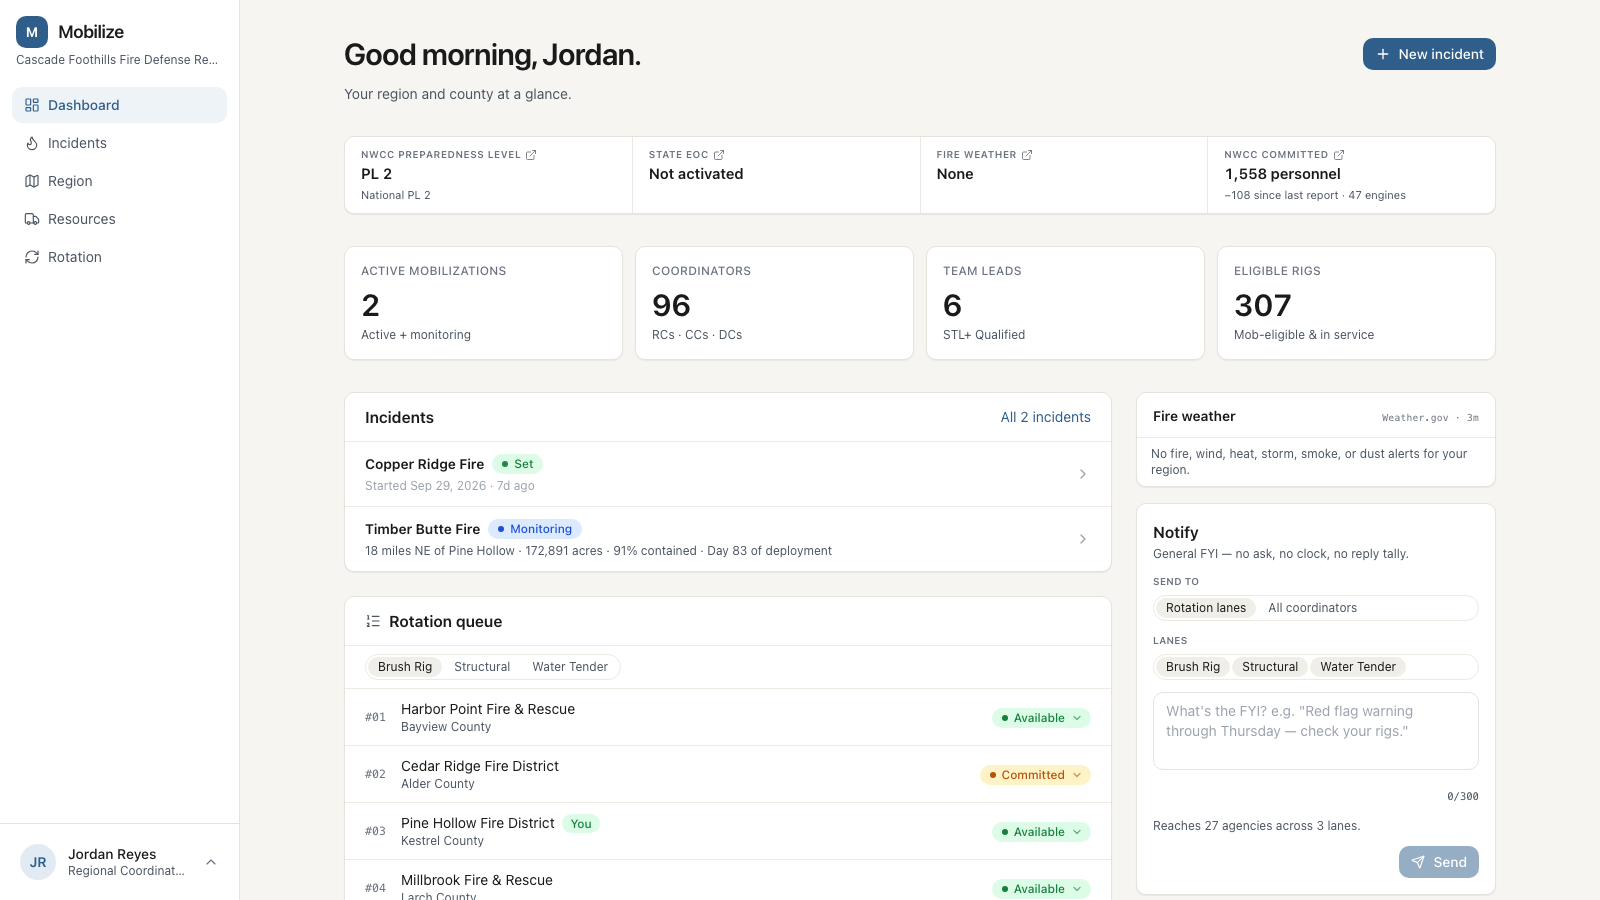Screen dimensions: 1600x900
Task: Toggle Water Tender lane in Notify
Action: pos(1358,667)
